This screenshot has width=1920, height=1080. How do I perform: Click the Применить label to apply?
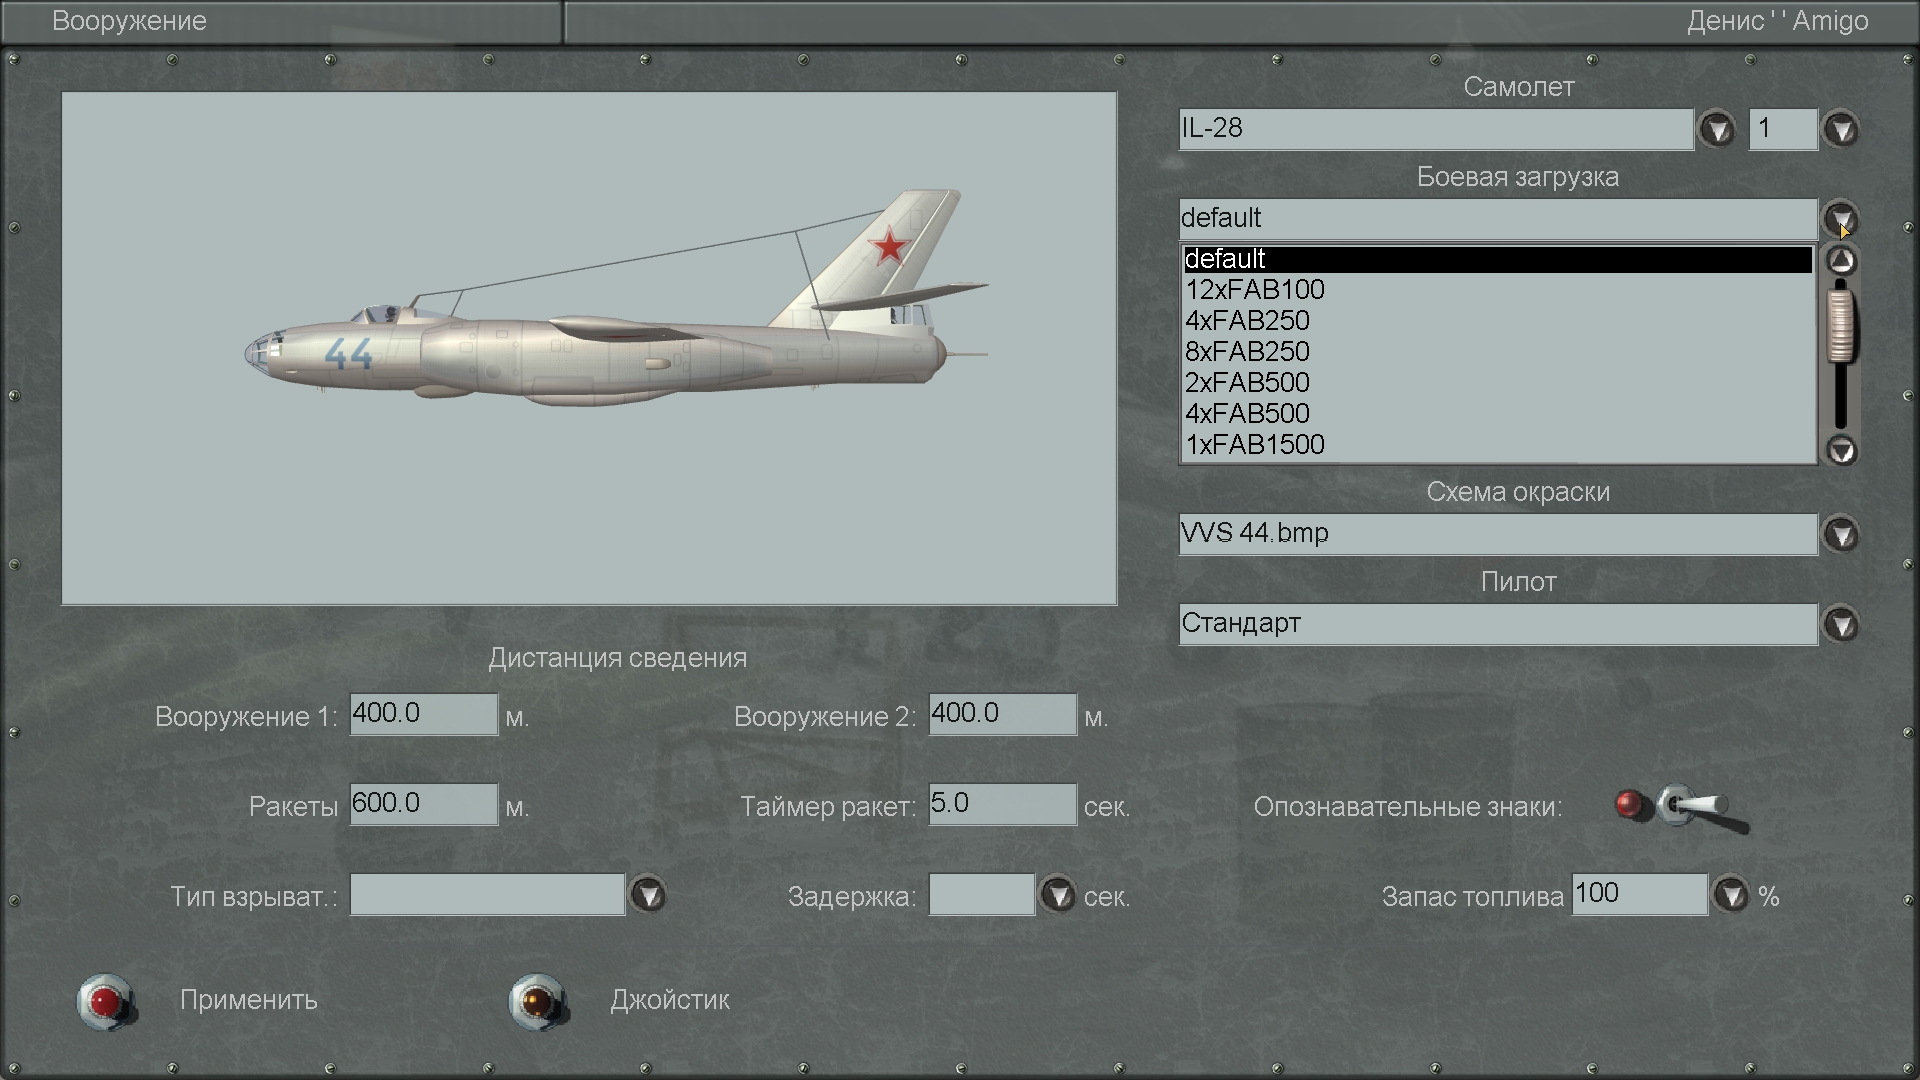pos(248,1000)
